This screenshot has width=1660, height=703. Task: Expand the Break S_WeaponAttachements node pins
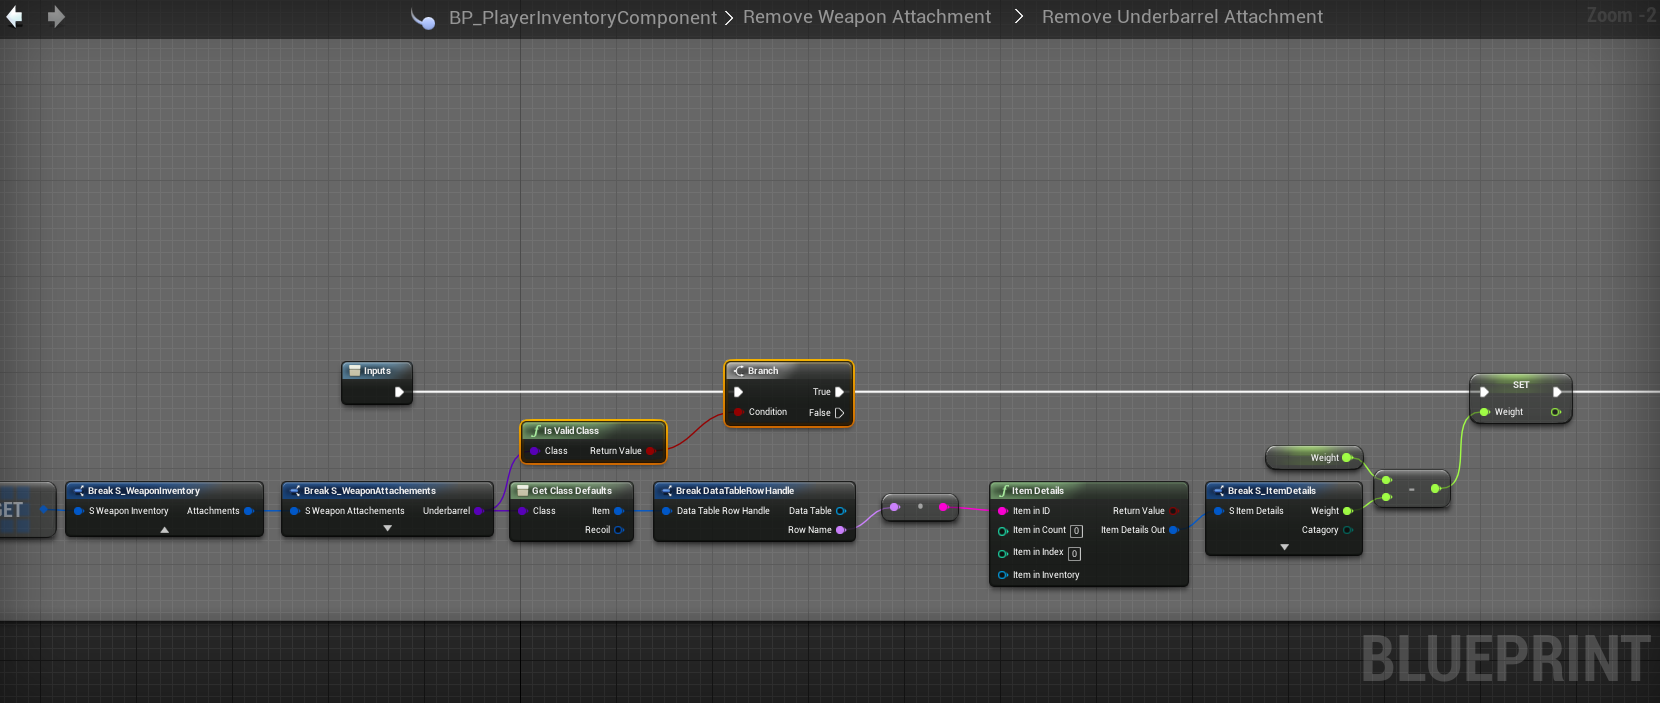click(x=388, y=529)
